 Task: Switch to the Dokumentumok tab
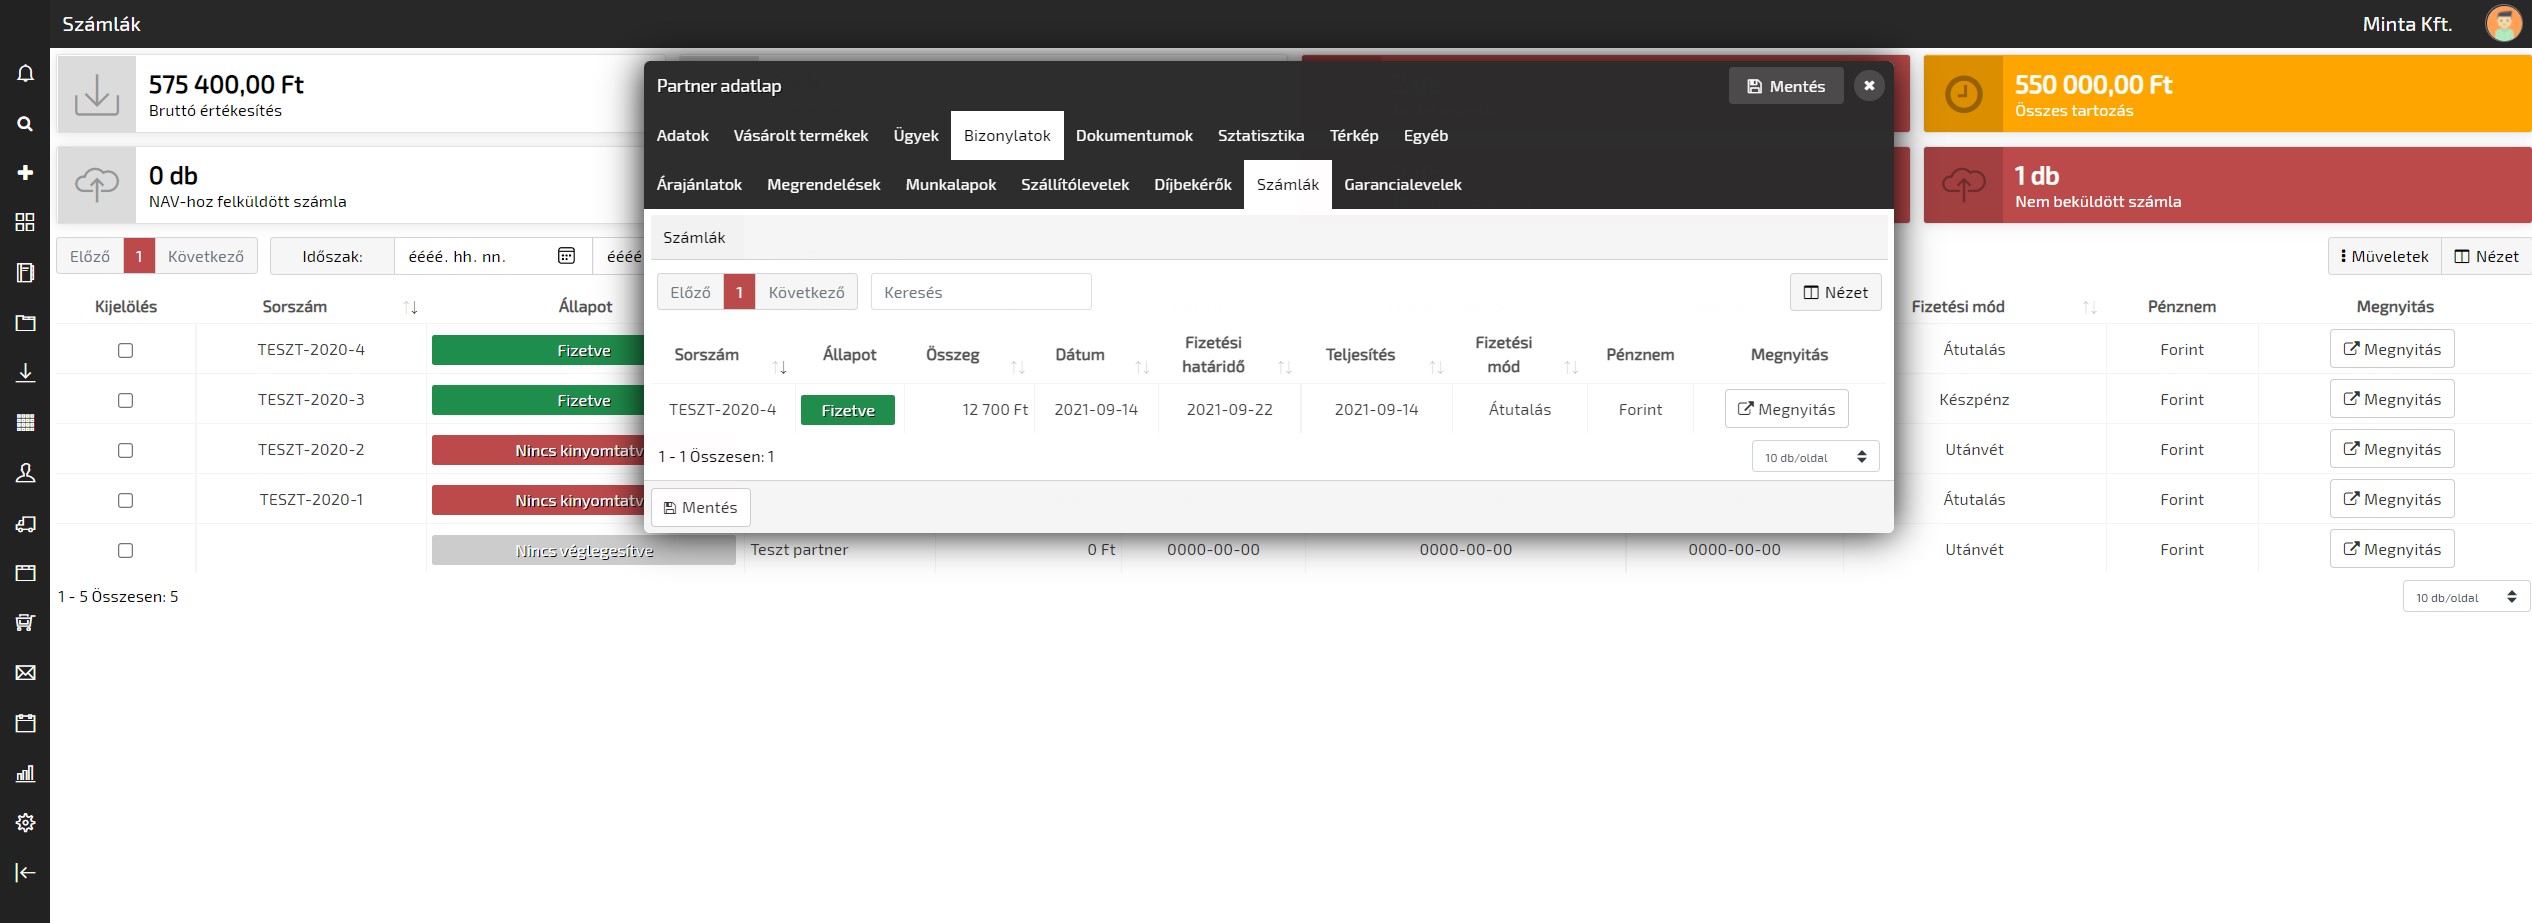click(x=1133, y=136)
